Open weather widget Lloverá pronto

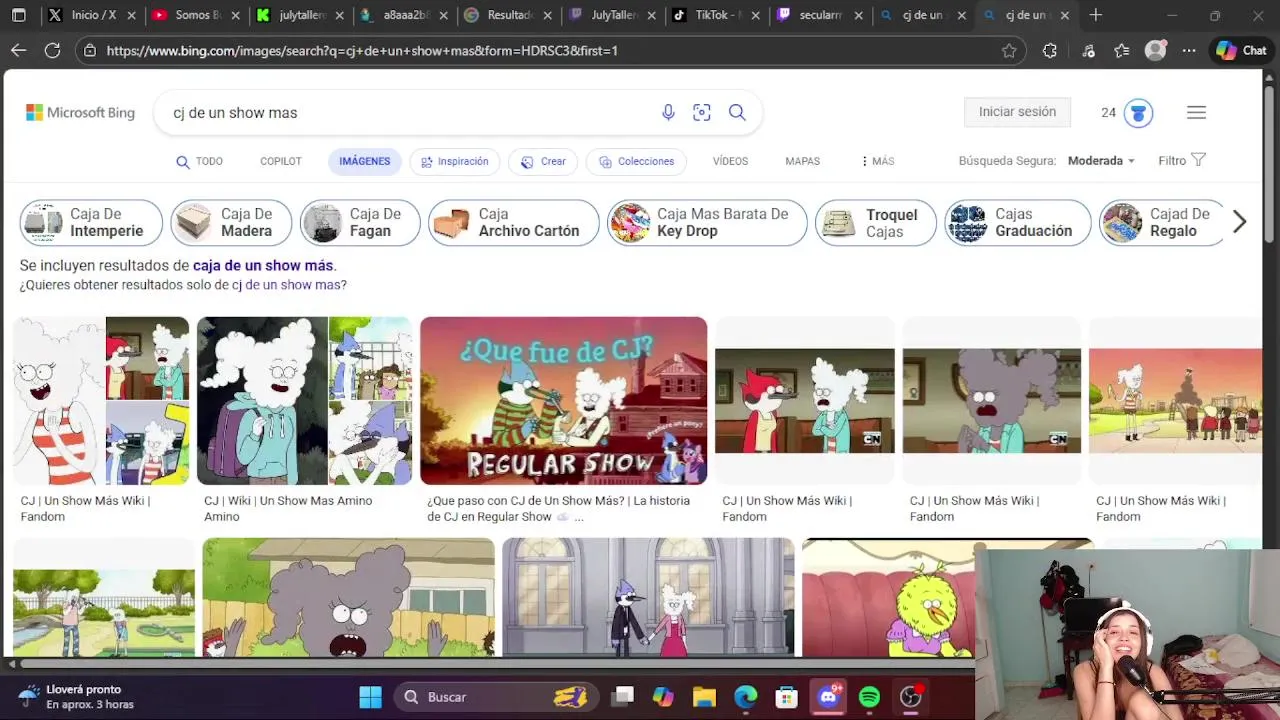76,697
